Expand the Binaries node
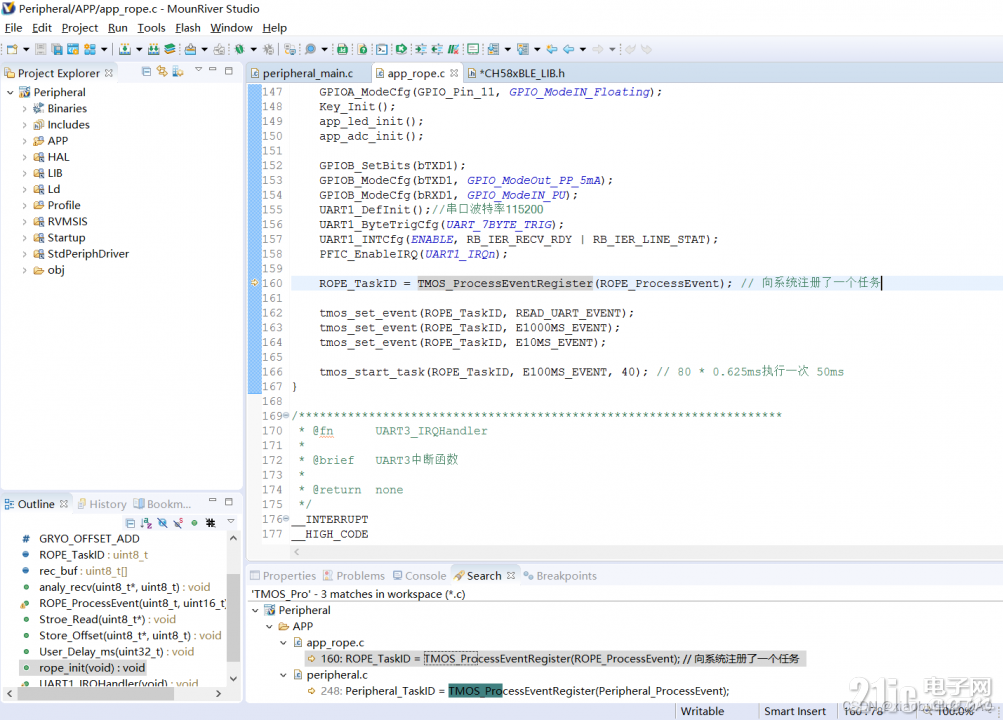The width and height of the screenshot is (1003, 720). (x=24, y=109)
